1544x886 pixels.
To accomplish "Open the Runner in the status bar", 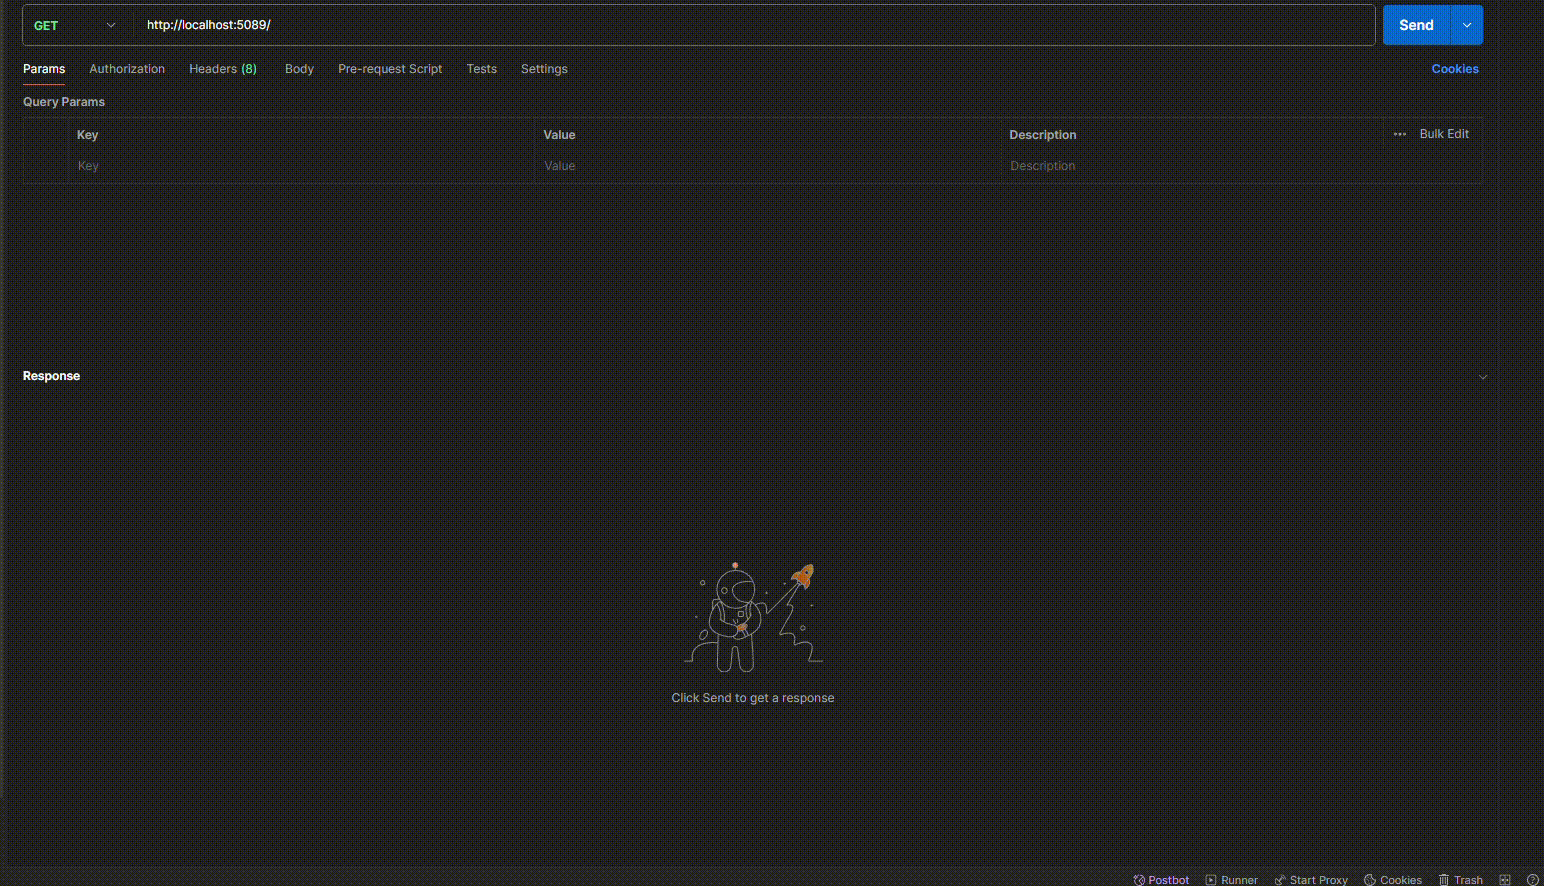I will [x=1231, y=880].
